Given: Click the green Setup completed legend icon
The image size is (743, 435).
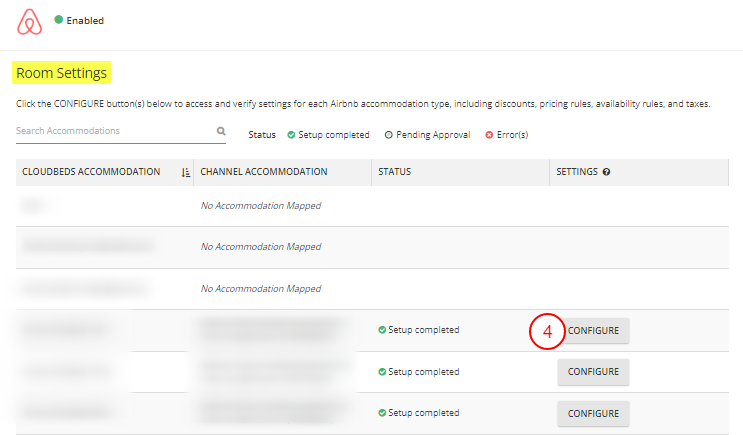Looking at the screenshot, I should point(291,135).
